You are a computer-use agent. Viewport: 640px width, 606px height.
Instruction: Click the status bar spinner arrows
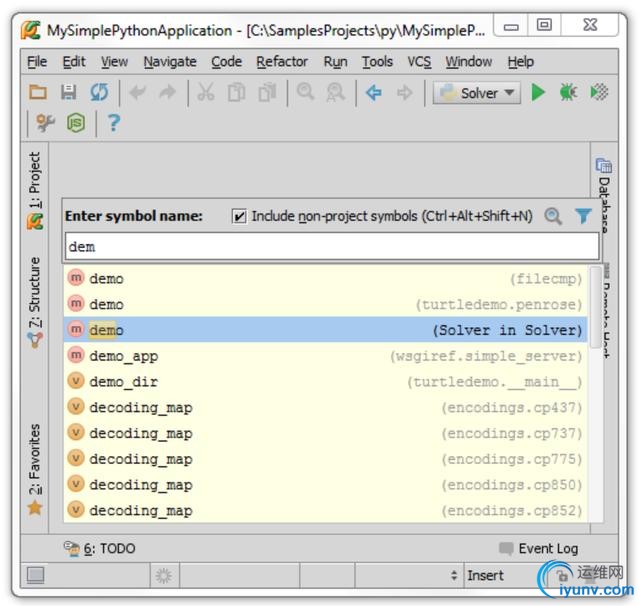(x=454, y=576)
